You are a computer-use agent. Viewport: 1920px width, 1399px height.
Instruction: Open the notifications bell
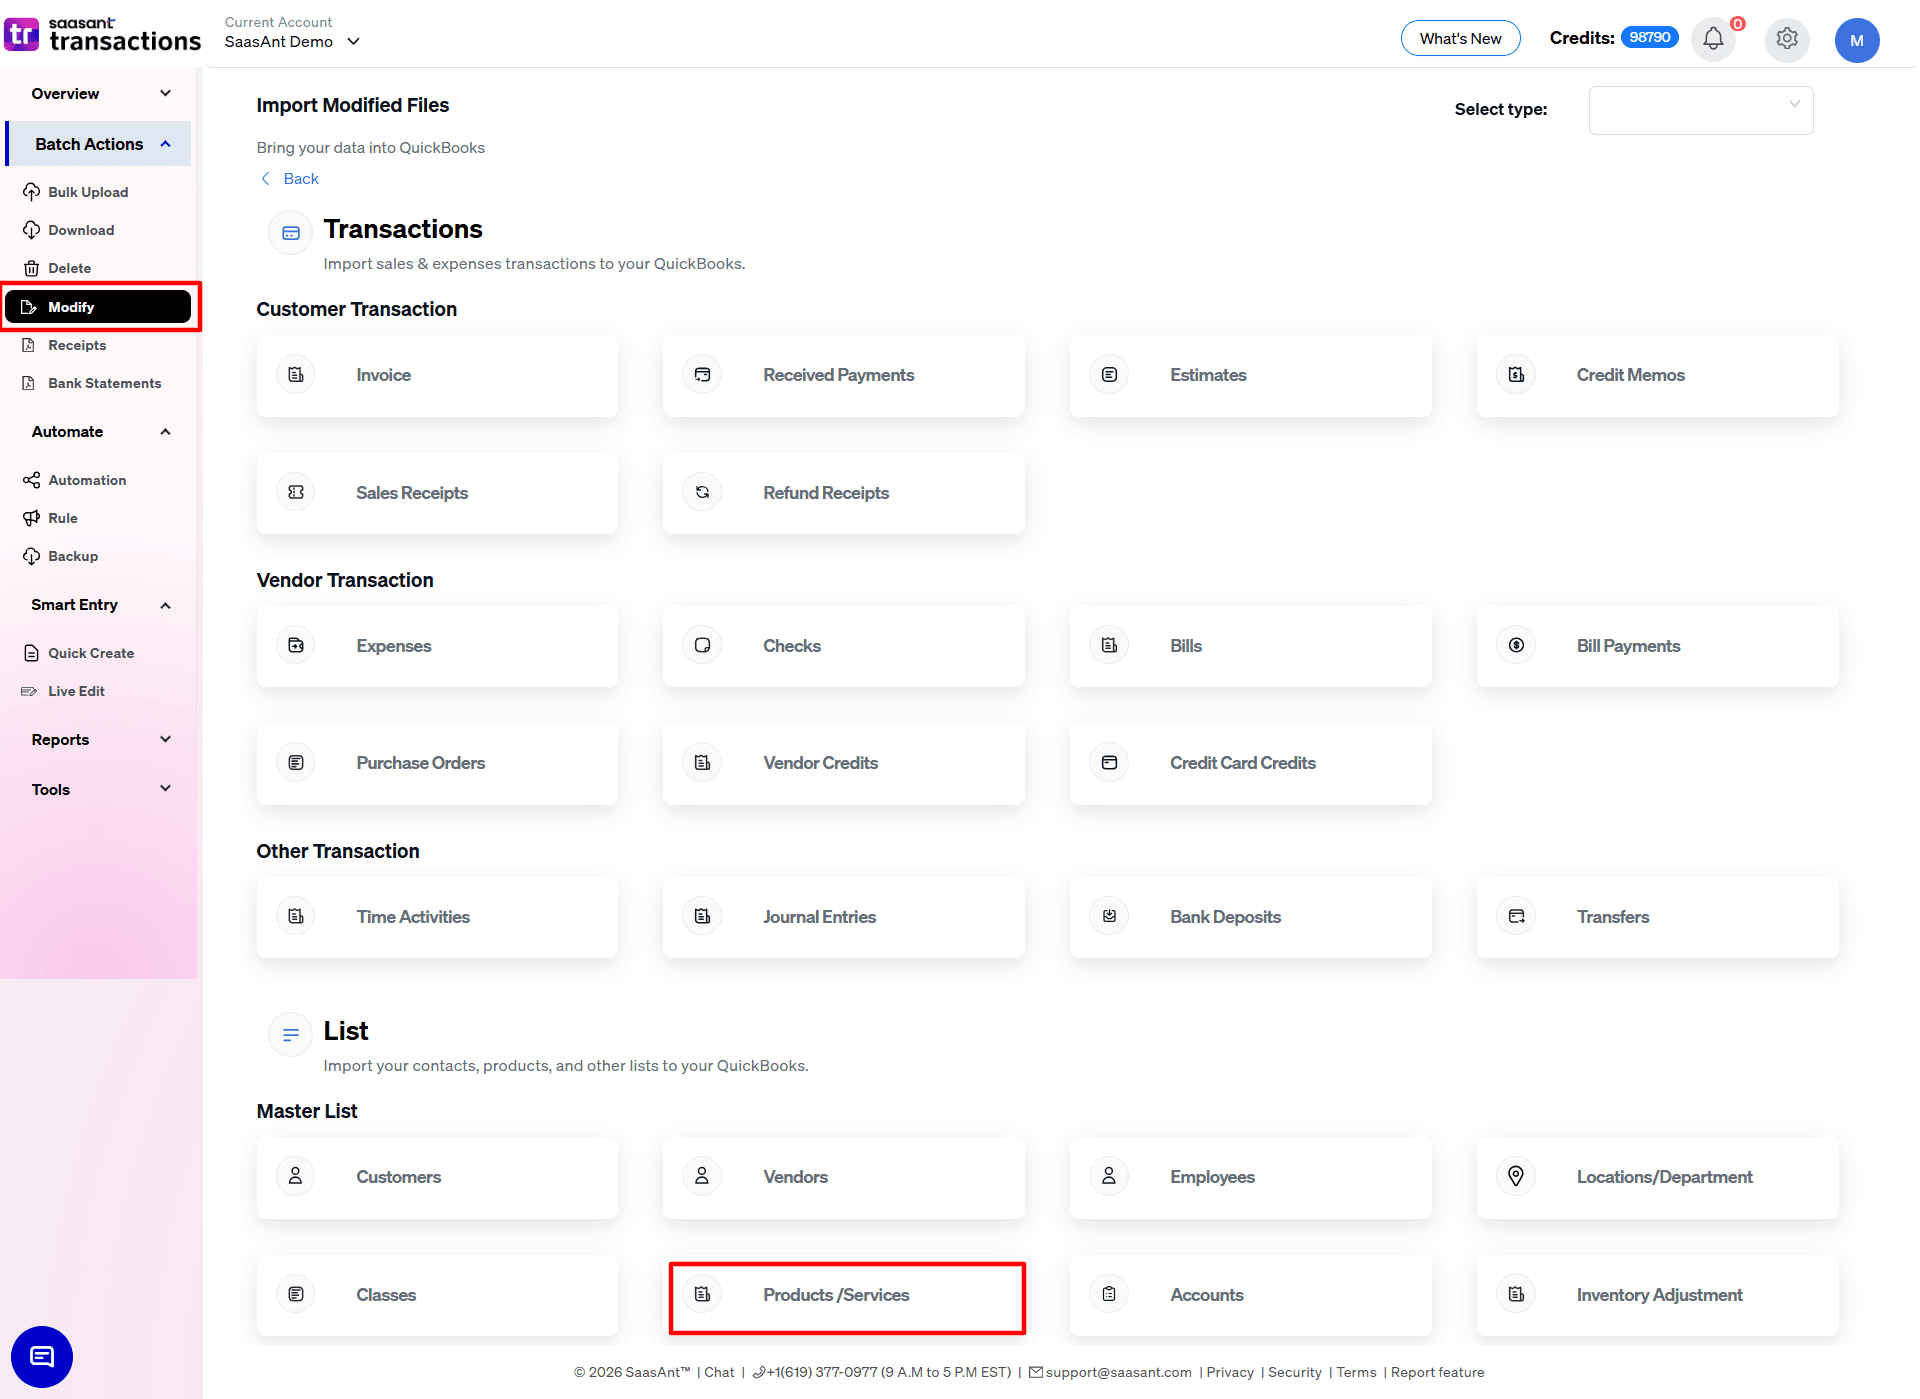coord(1712,39)
